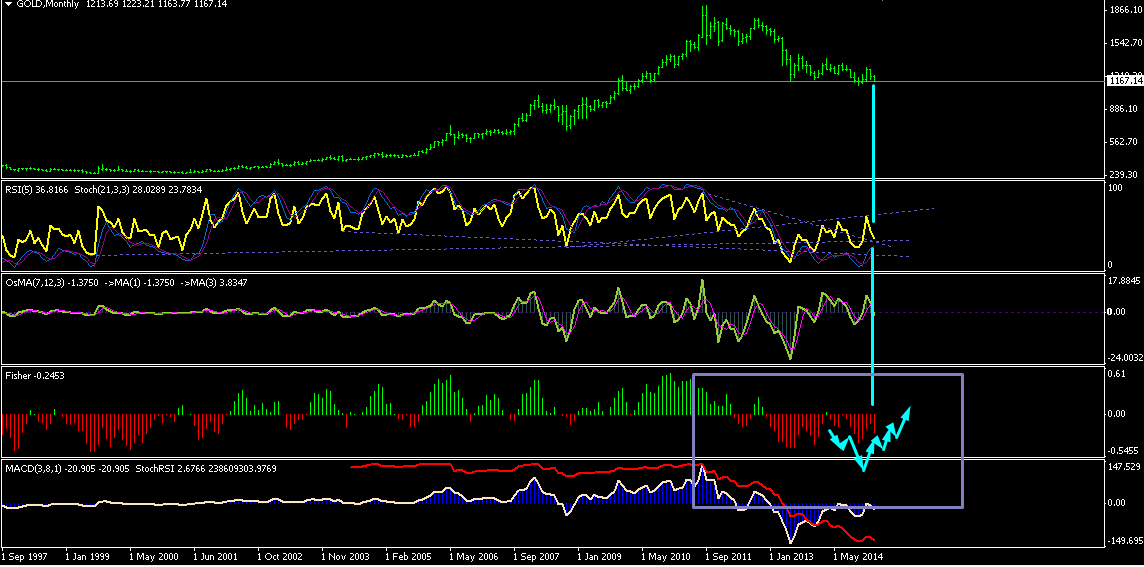Click the 1866.10 price axis label
The height and width of the screenshot is (567, 1144).
(x=1124, y=9)
